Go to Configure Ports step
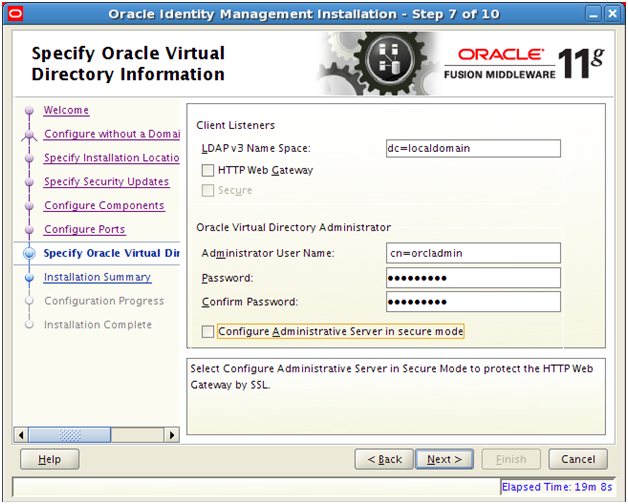Image resolution: width=628 pixels, height=504 pixels. tap(85, 229)
